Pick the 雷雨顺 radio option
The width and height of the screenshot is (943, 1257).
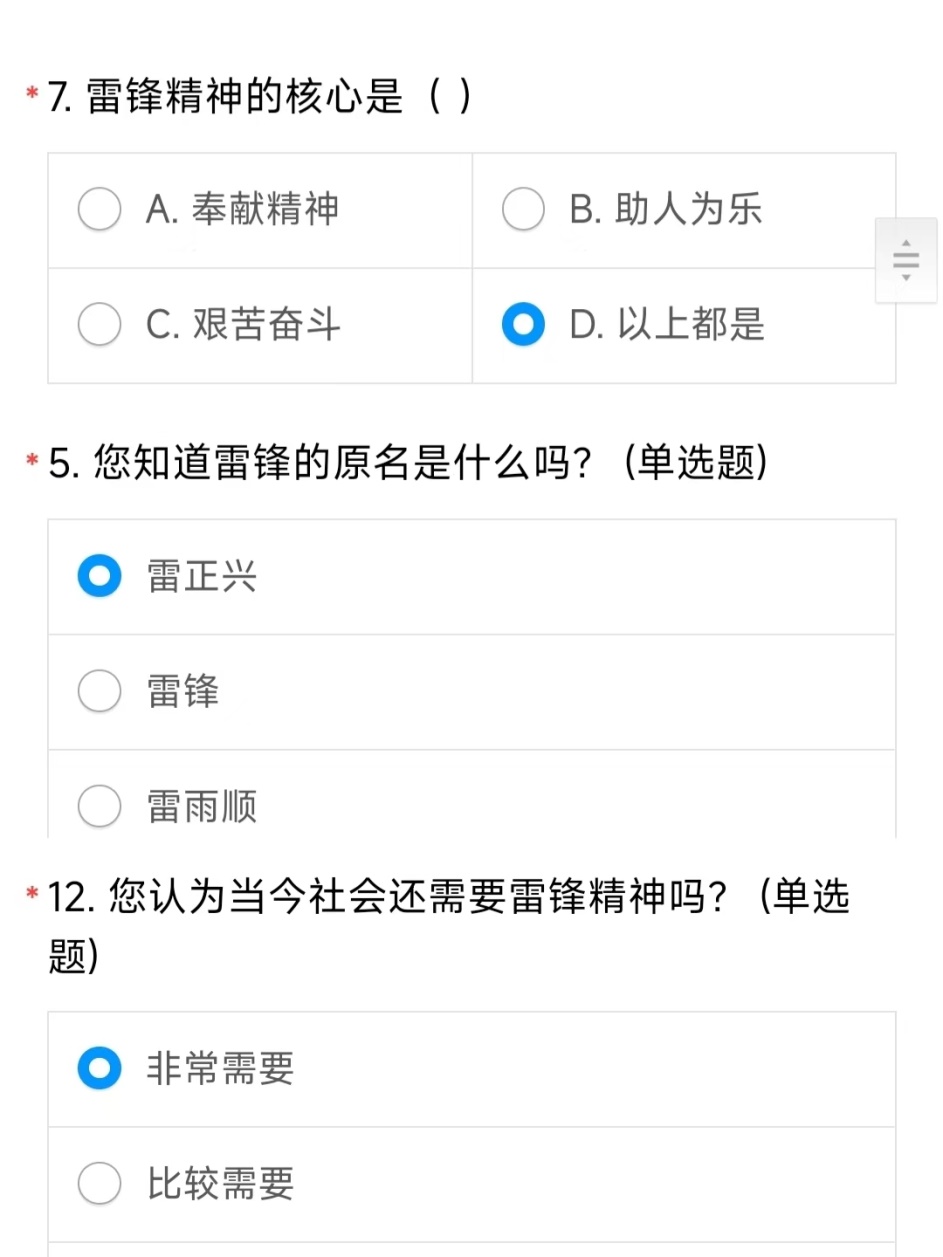[x=99, y=807]
